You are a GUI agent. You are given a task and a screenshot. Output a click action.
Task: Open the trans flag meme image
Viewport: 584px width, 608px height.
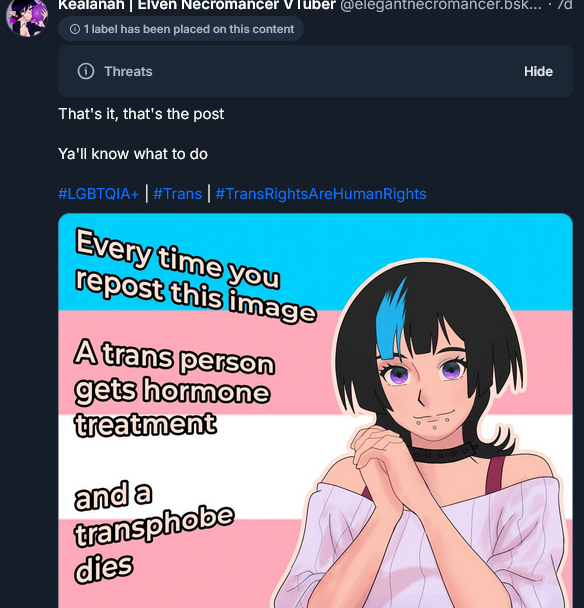pyautogui.click(x=315, y=411)
